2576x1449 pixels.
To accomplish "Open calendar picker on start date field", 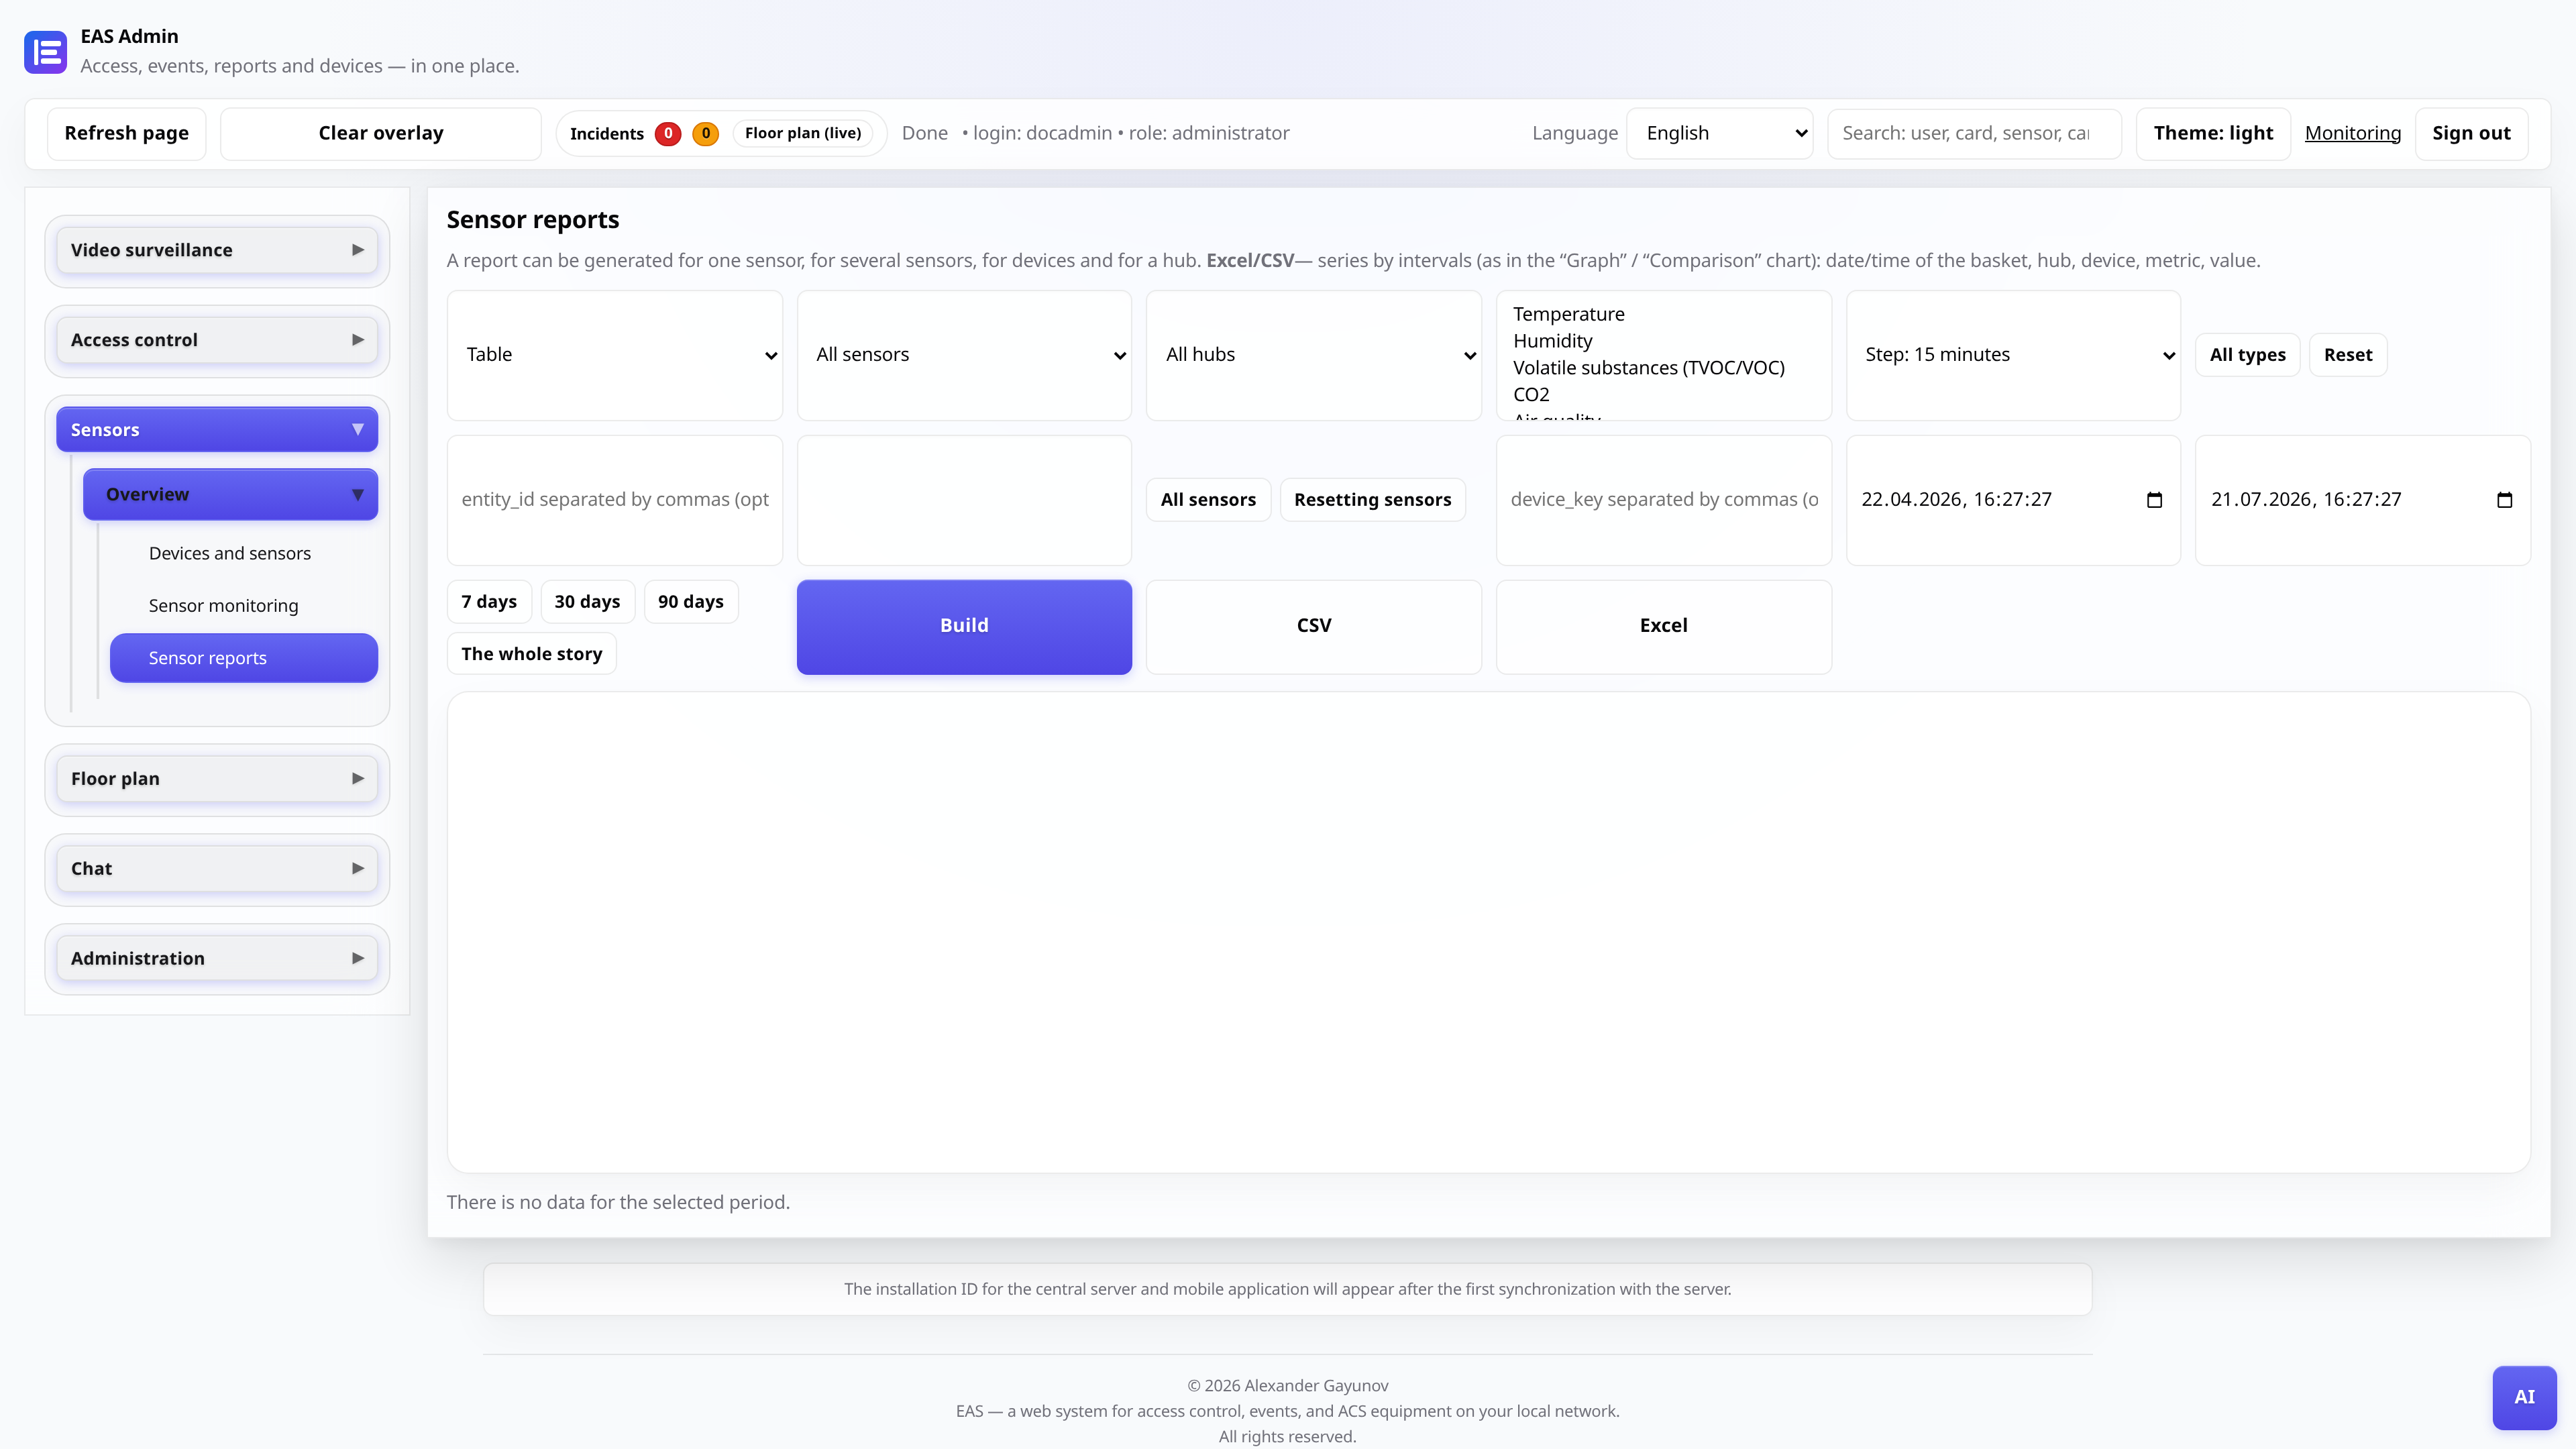I will (2154, 500).
